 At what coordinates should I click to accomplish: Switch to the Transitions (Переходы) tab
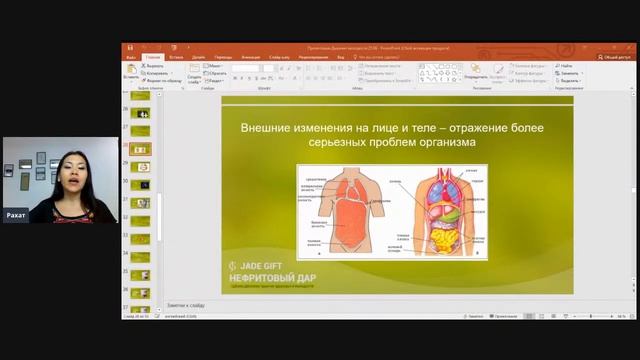(223, 58)
